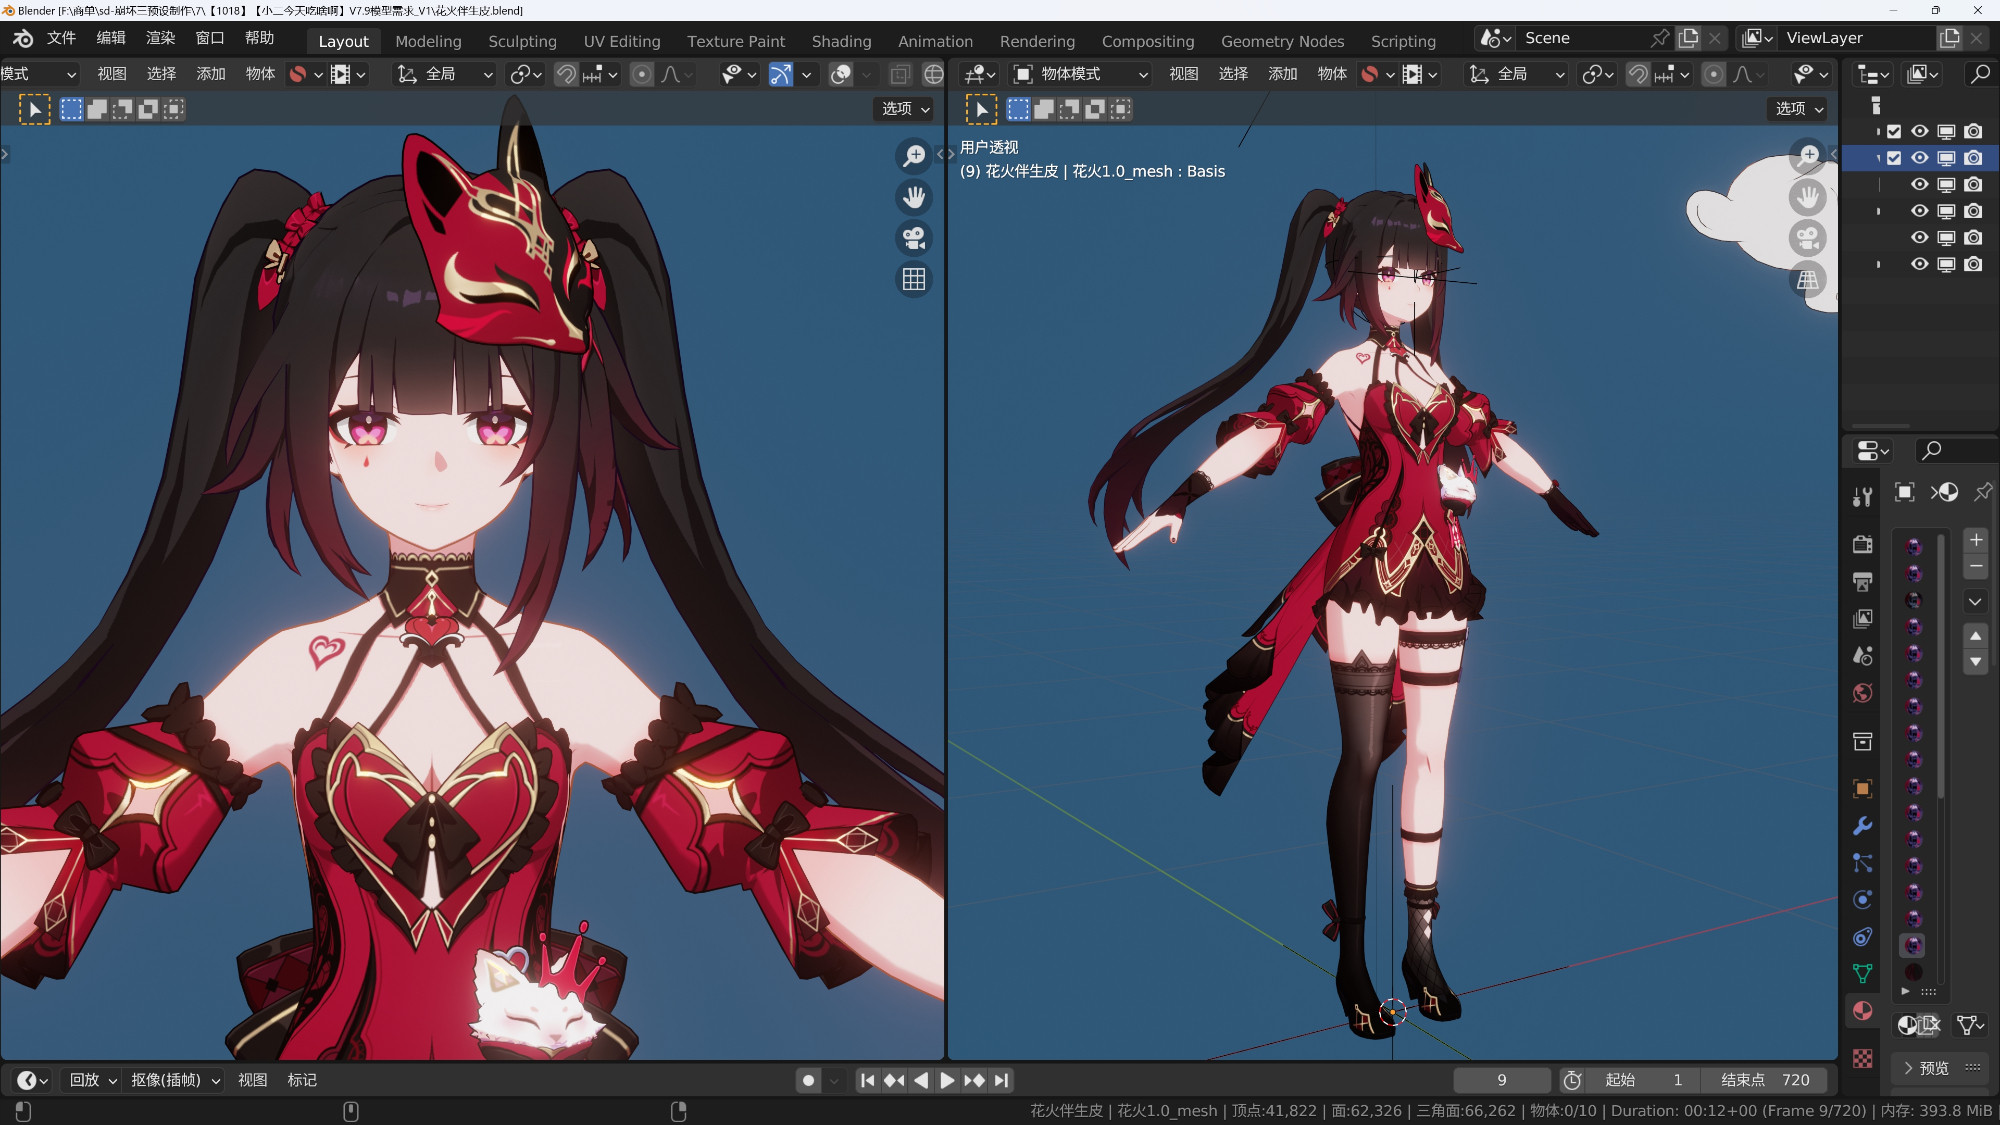Jump to the last frame endpoint

coord(1001,1080)
